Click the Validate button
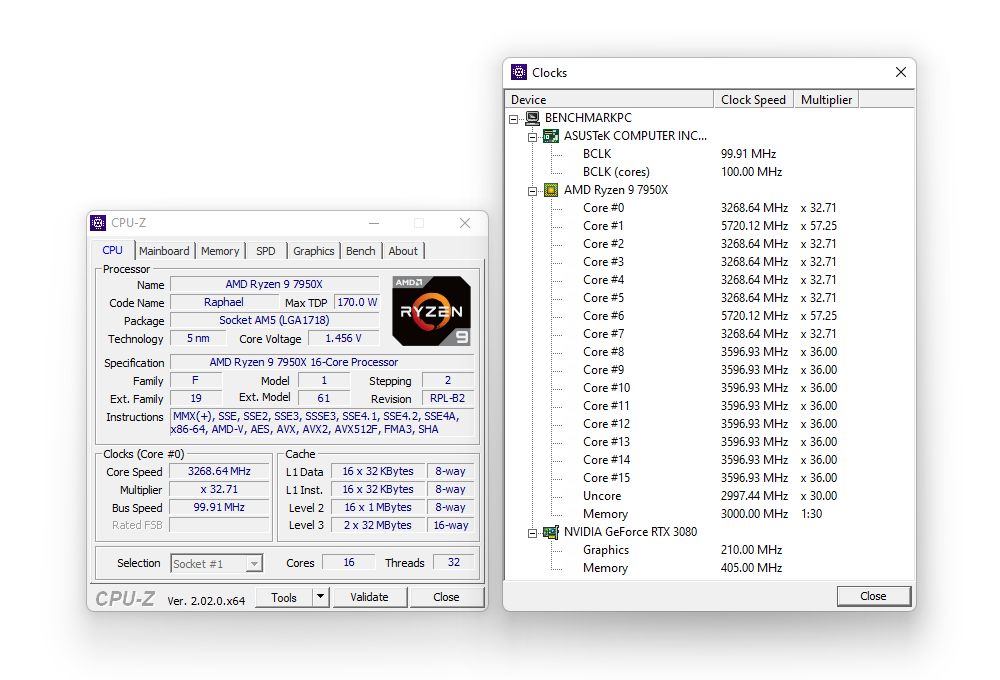The image size is (1000, 680). (x=369, y=597)
